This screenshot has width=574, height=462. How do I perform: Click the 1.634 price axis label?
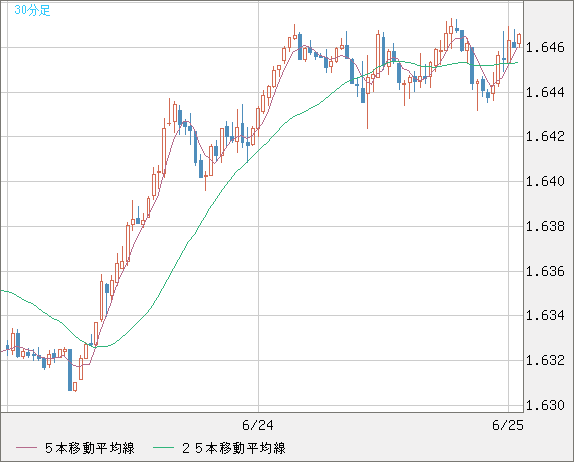(x=545, y=316)
